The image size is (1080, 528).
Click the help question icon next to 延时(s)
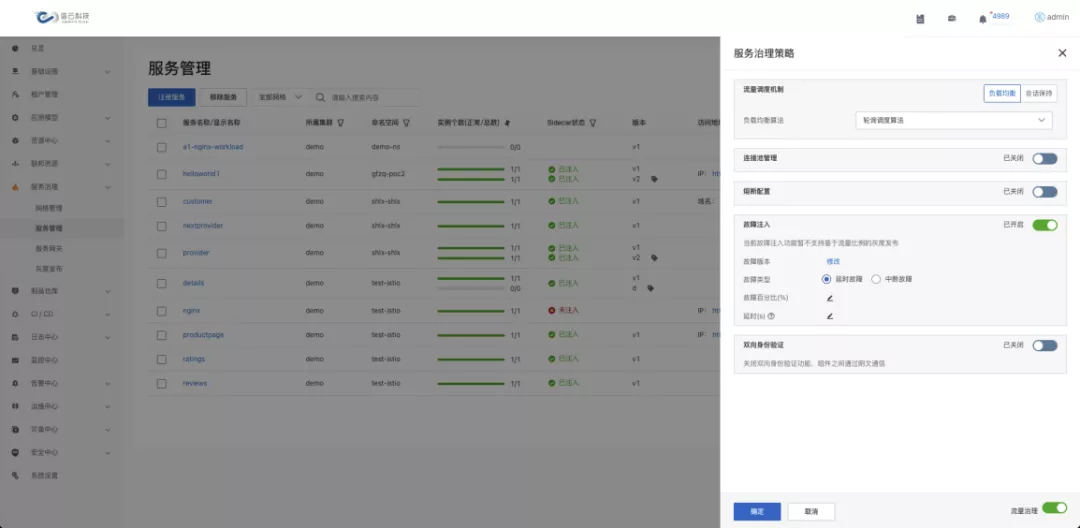(771, 316)
